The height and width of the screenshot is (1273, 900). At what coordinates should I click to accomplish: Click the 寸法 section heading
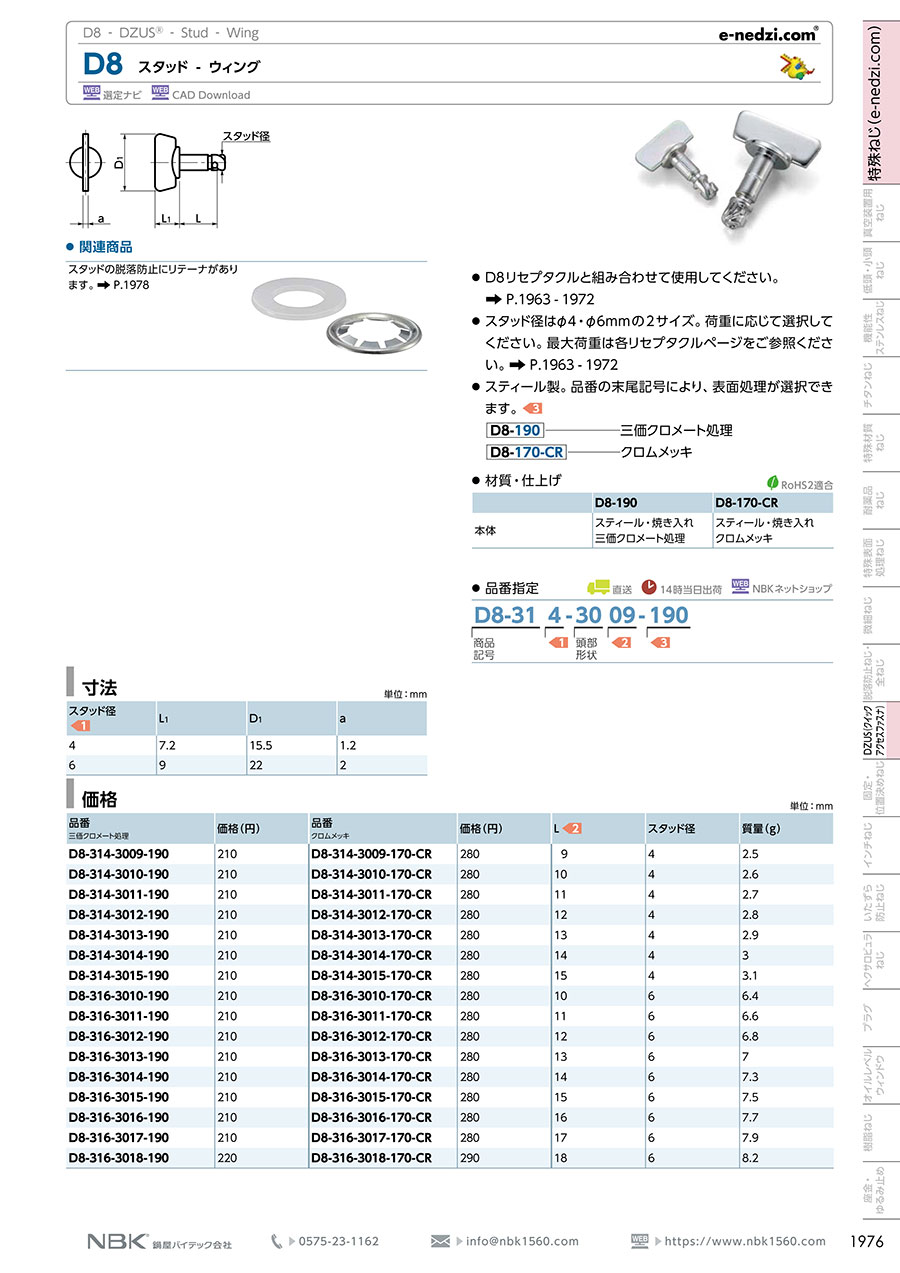click(x=100, y=688)
